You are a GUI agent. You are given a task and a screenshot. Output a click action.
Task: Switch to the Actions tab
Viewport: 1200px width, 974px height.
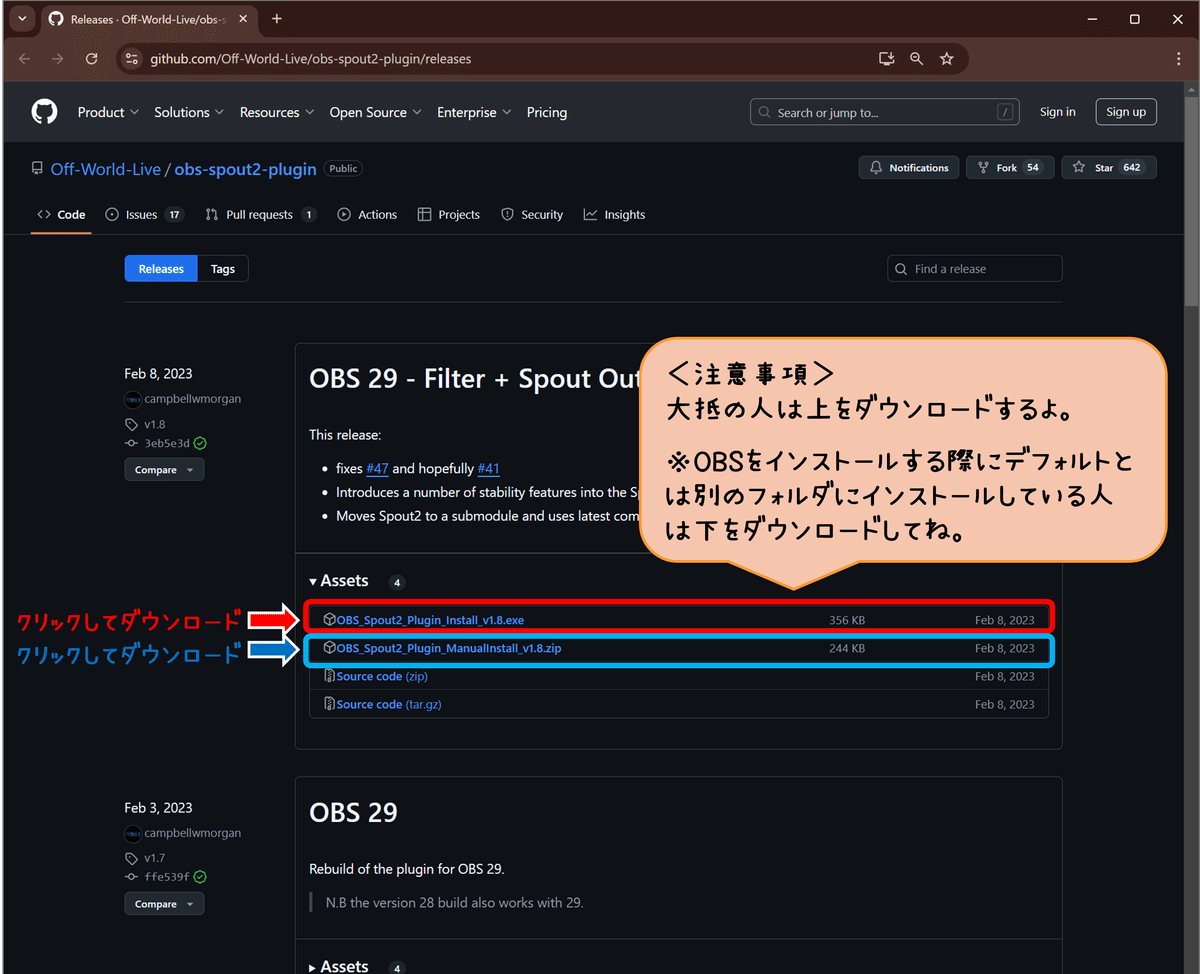pyautogui.click(x=367, y=214)
